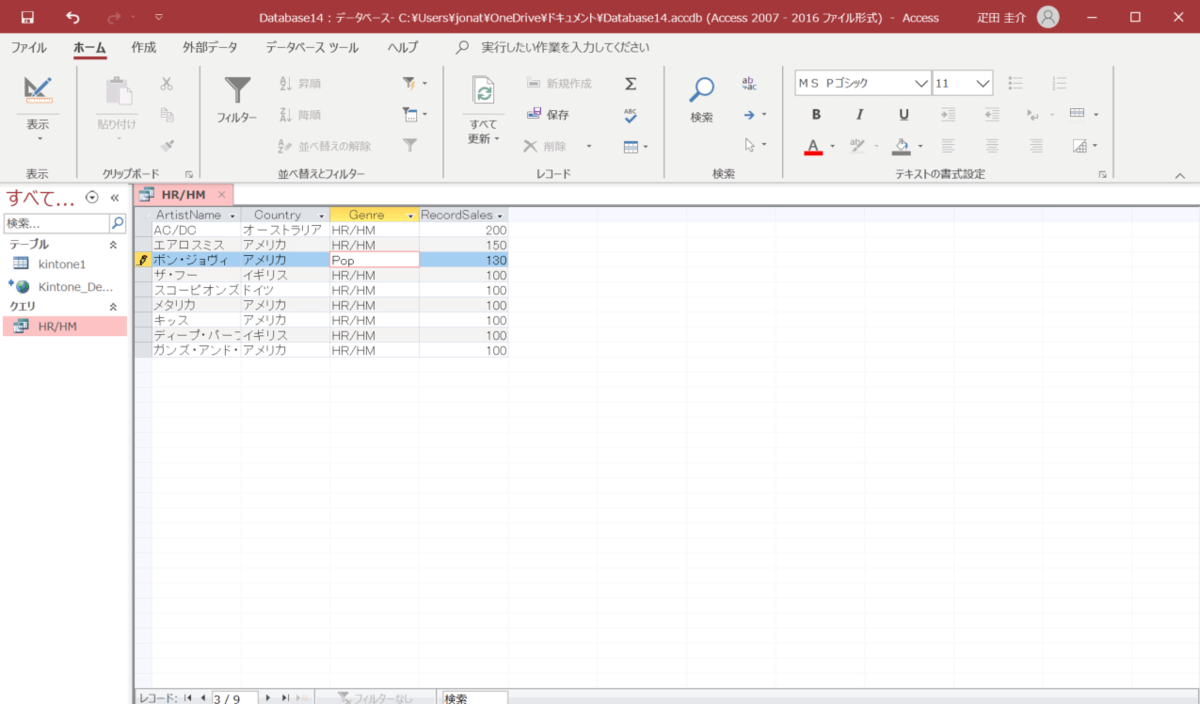Open the 検索 magnifier find tool

pos(702,90)
